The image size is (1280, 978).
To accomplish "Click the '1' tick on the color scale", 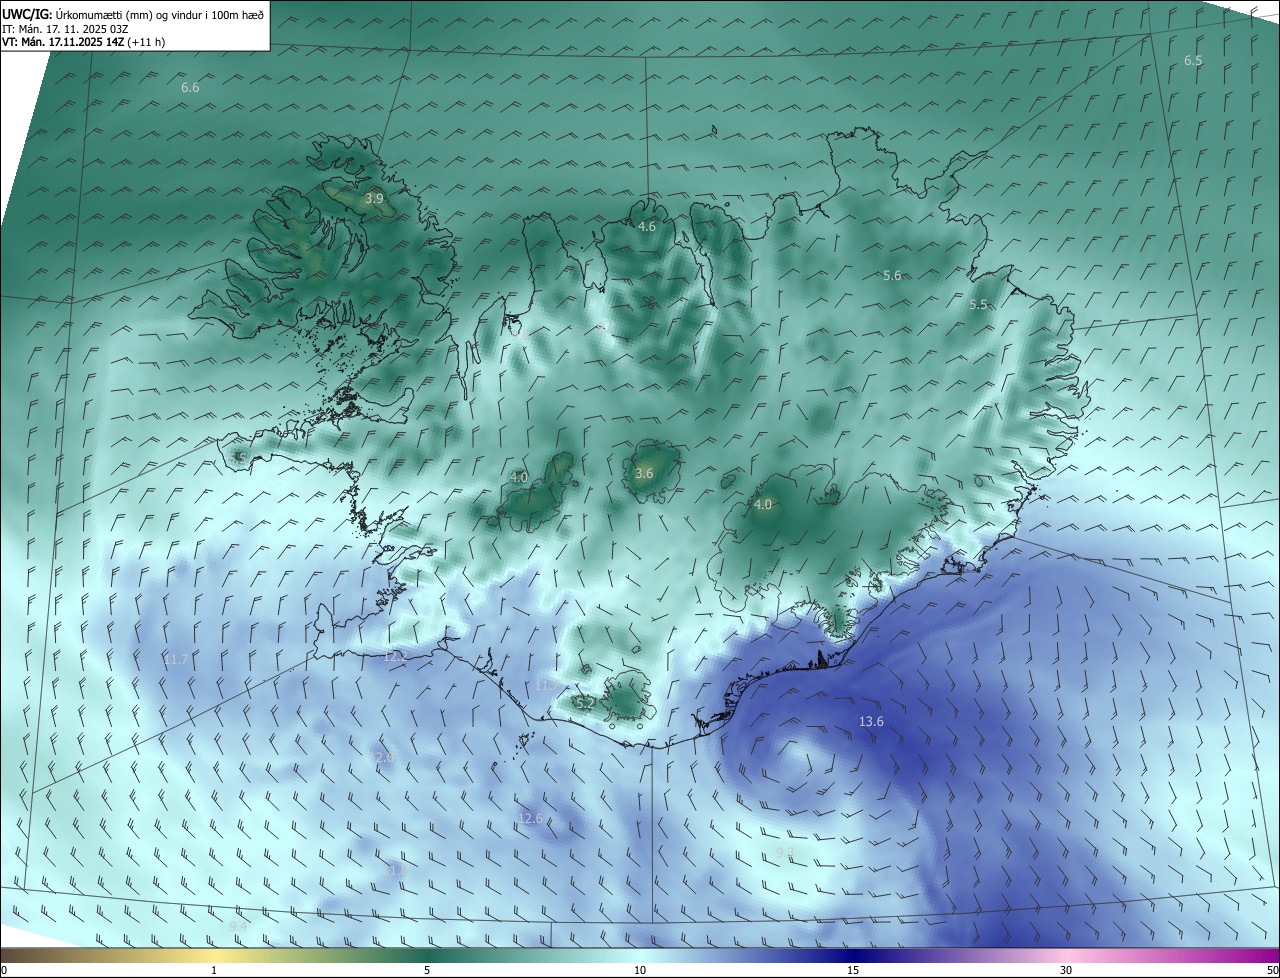I will pyautogui.click(x=214, y=970).
